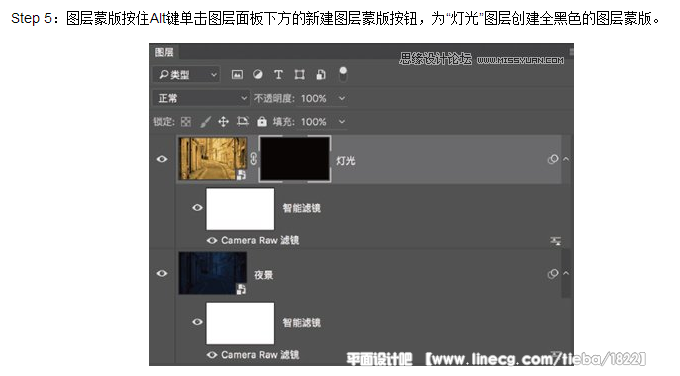This screenshot has height=376, width=680.
Task: Open the 正常 blend mode dropdown
Action: click(x=201, y=98)
